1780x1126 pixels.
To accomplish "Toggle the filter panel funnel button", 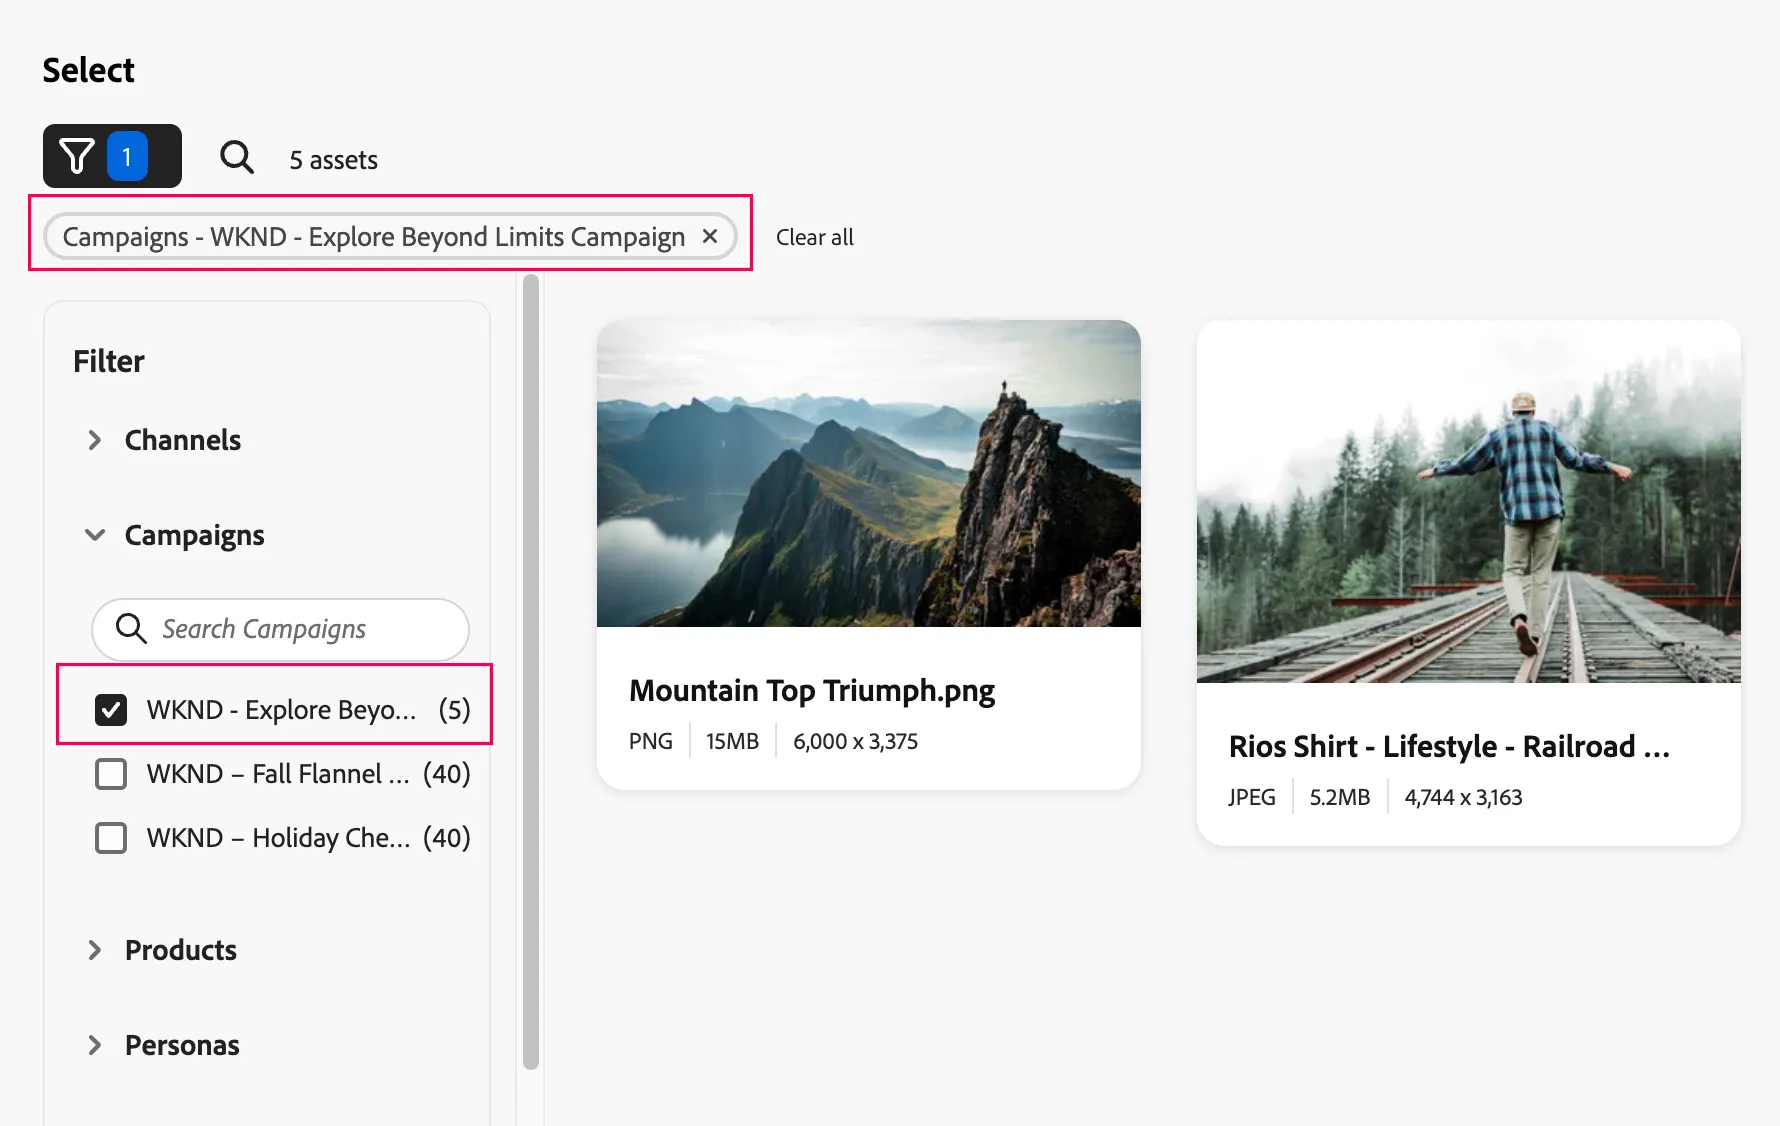I will click(x=112, y=156).
